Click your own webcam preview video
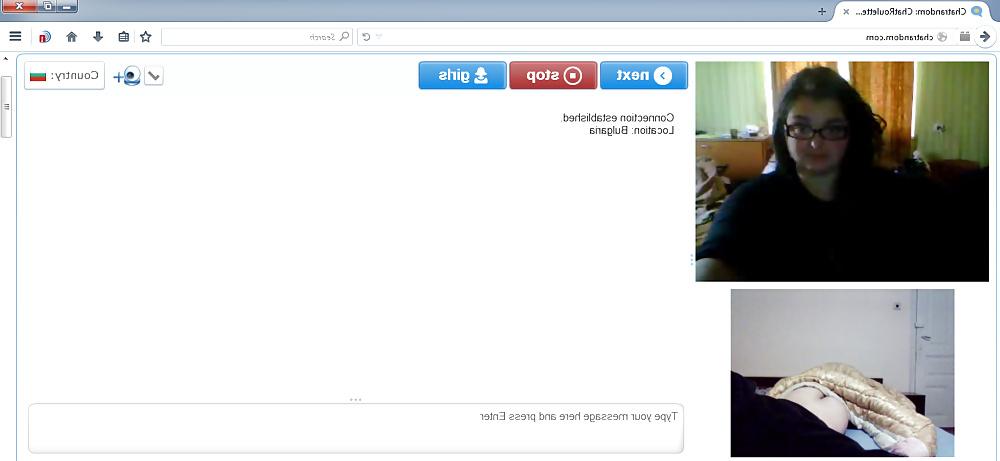This screenshot has height=461, width=1000. tap(842, 372)
